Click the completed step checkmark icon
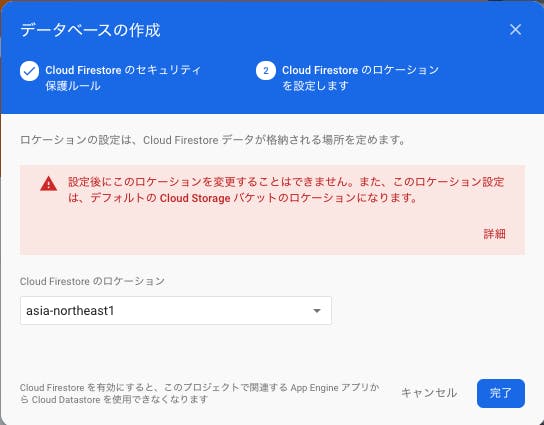Viewport: 544px width, 425px height. point(29,71)
